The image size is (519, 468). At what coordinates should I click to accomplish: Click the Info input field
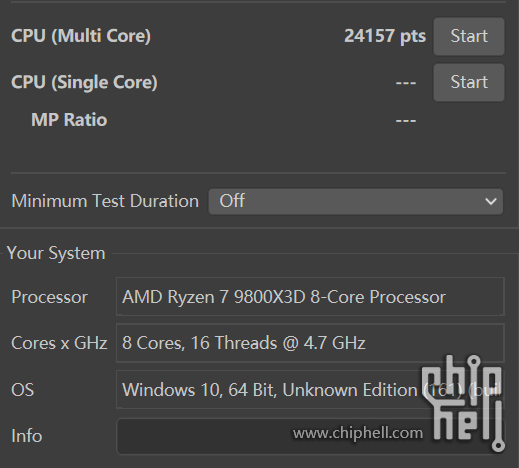[x=310, y=436]
